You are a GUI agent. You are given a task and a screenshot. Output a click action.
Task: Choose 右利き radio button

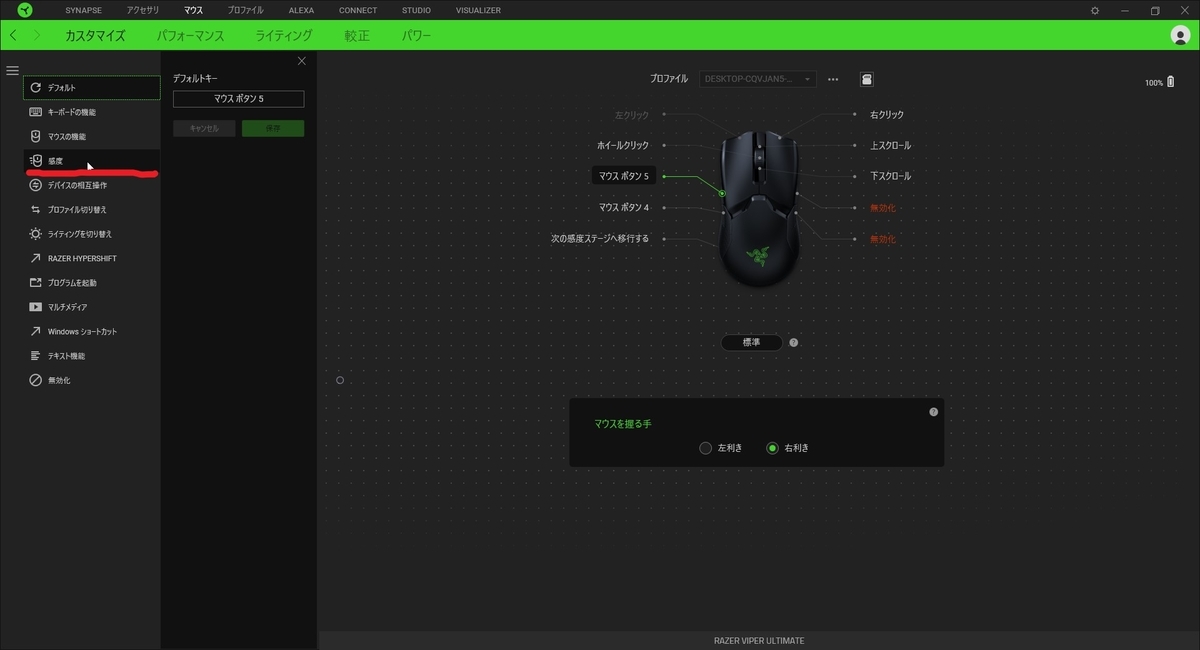click(x=772, y=448)
